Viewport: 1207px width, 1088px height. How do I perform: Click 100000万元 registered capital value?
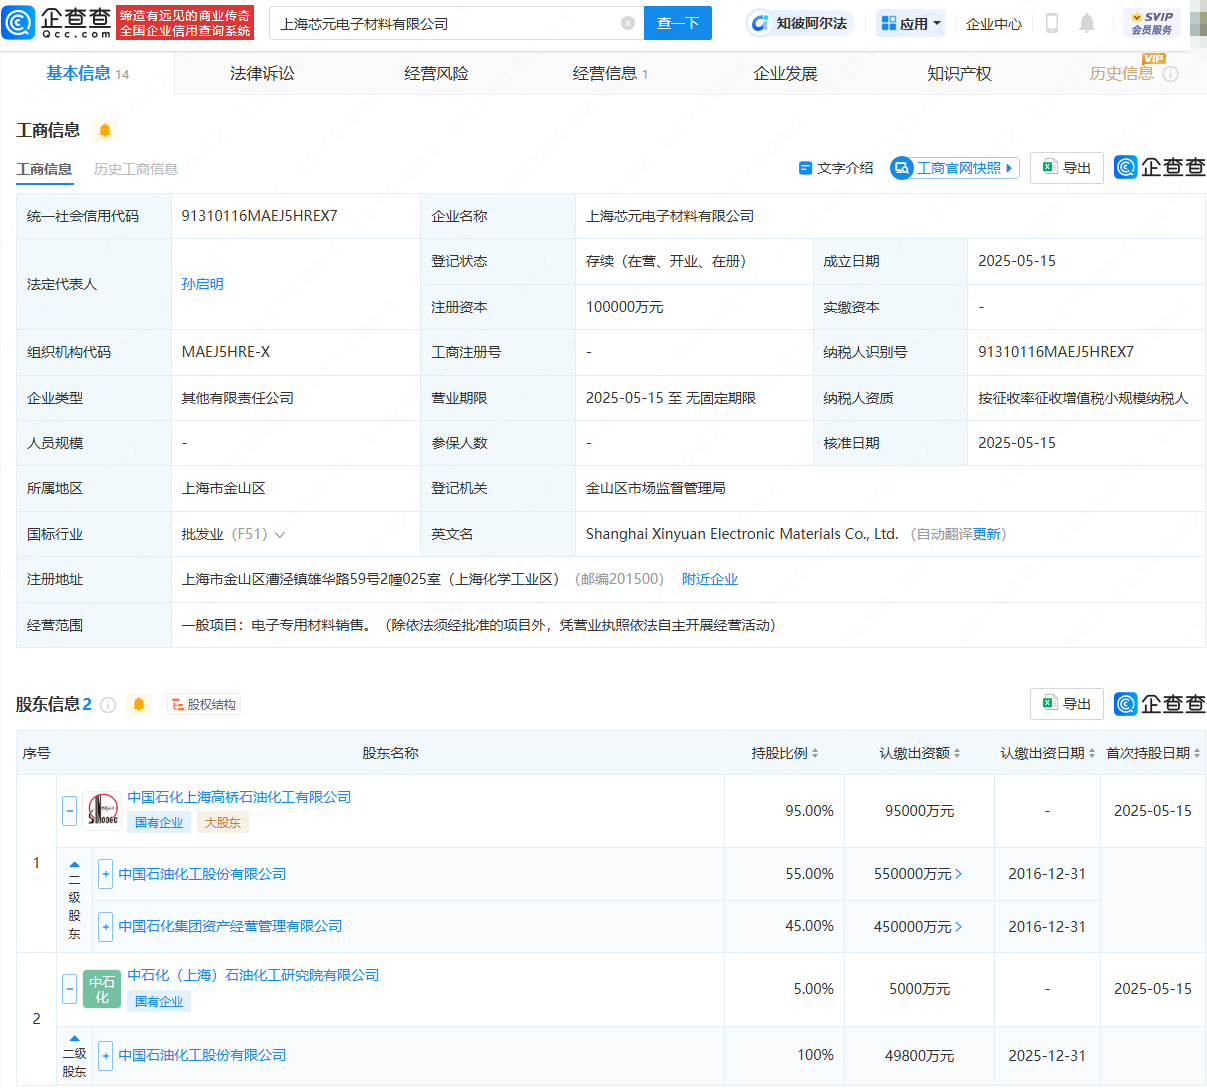pyautogui.click(x=625, y=307)
